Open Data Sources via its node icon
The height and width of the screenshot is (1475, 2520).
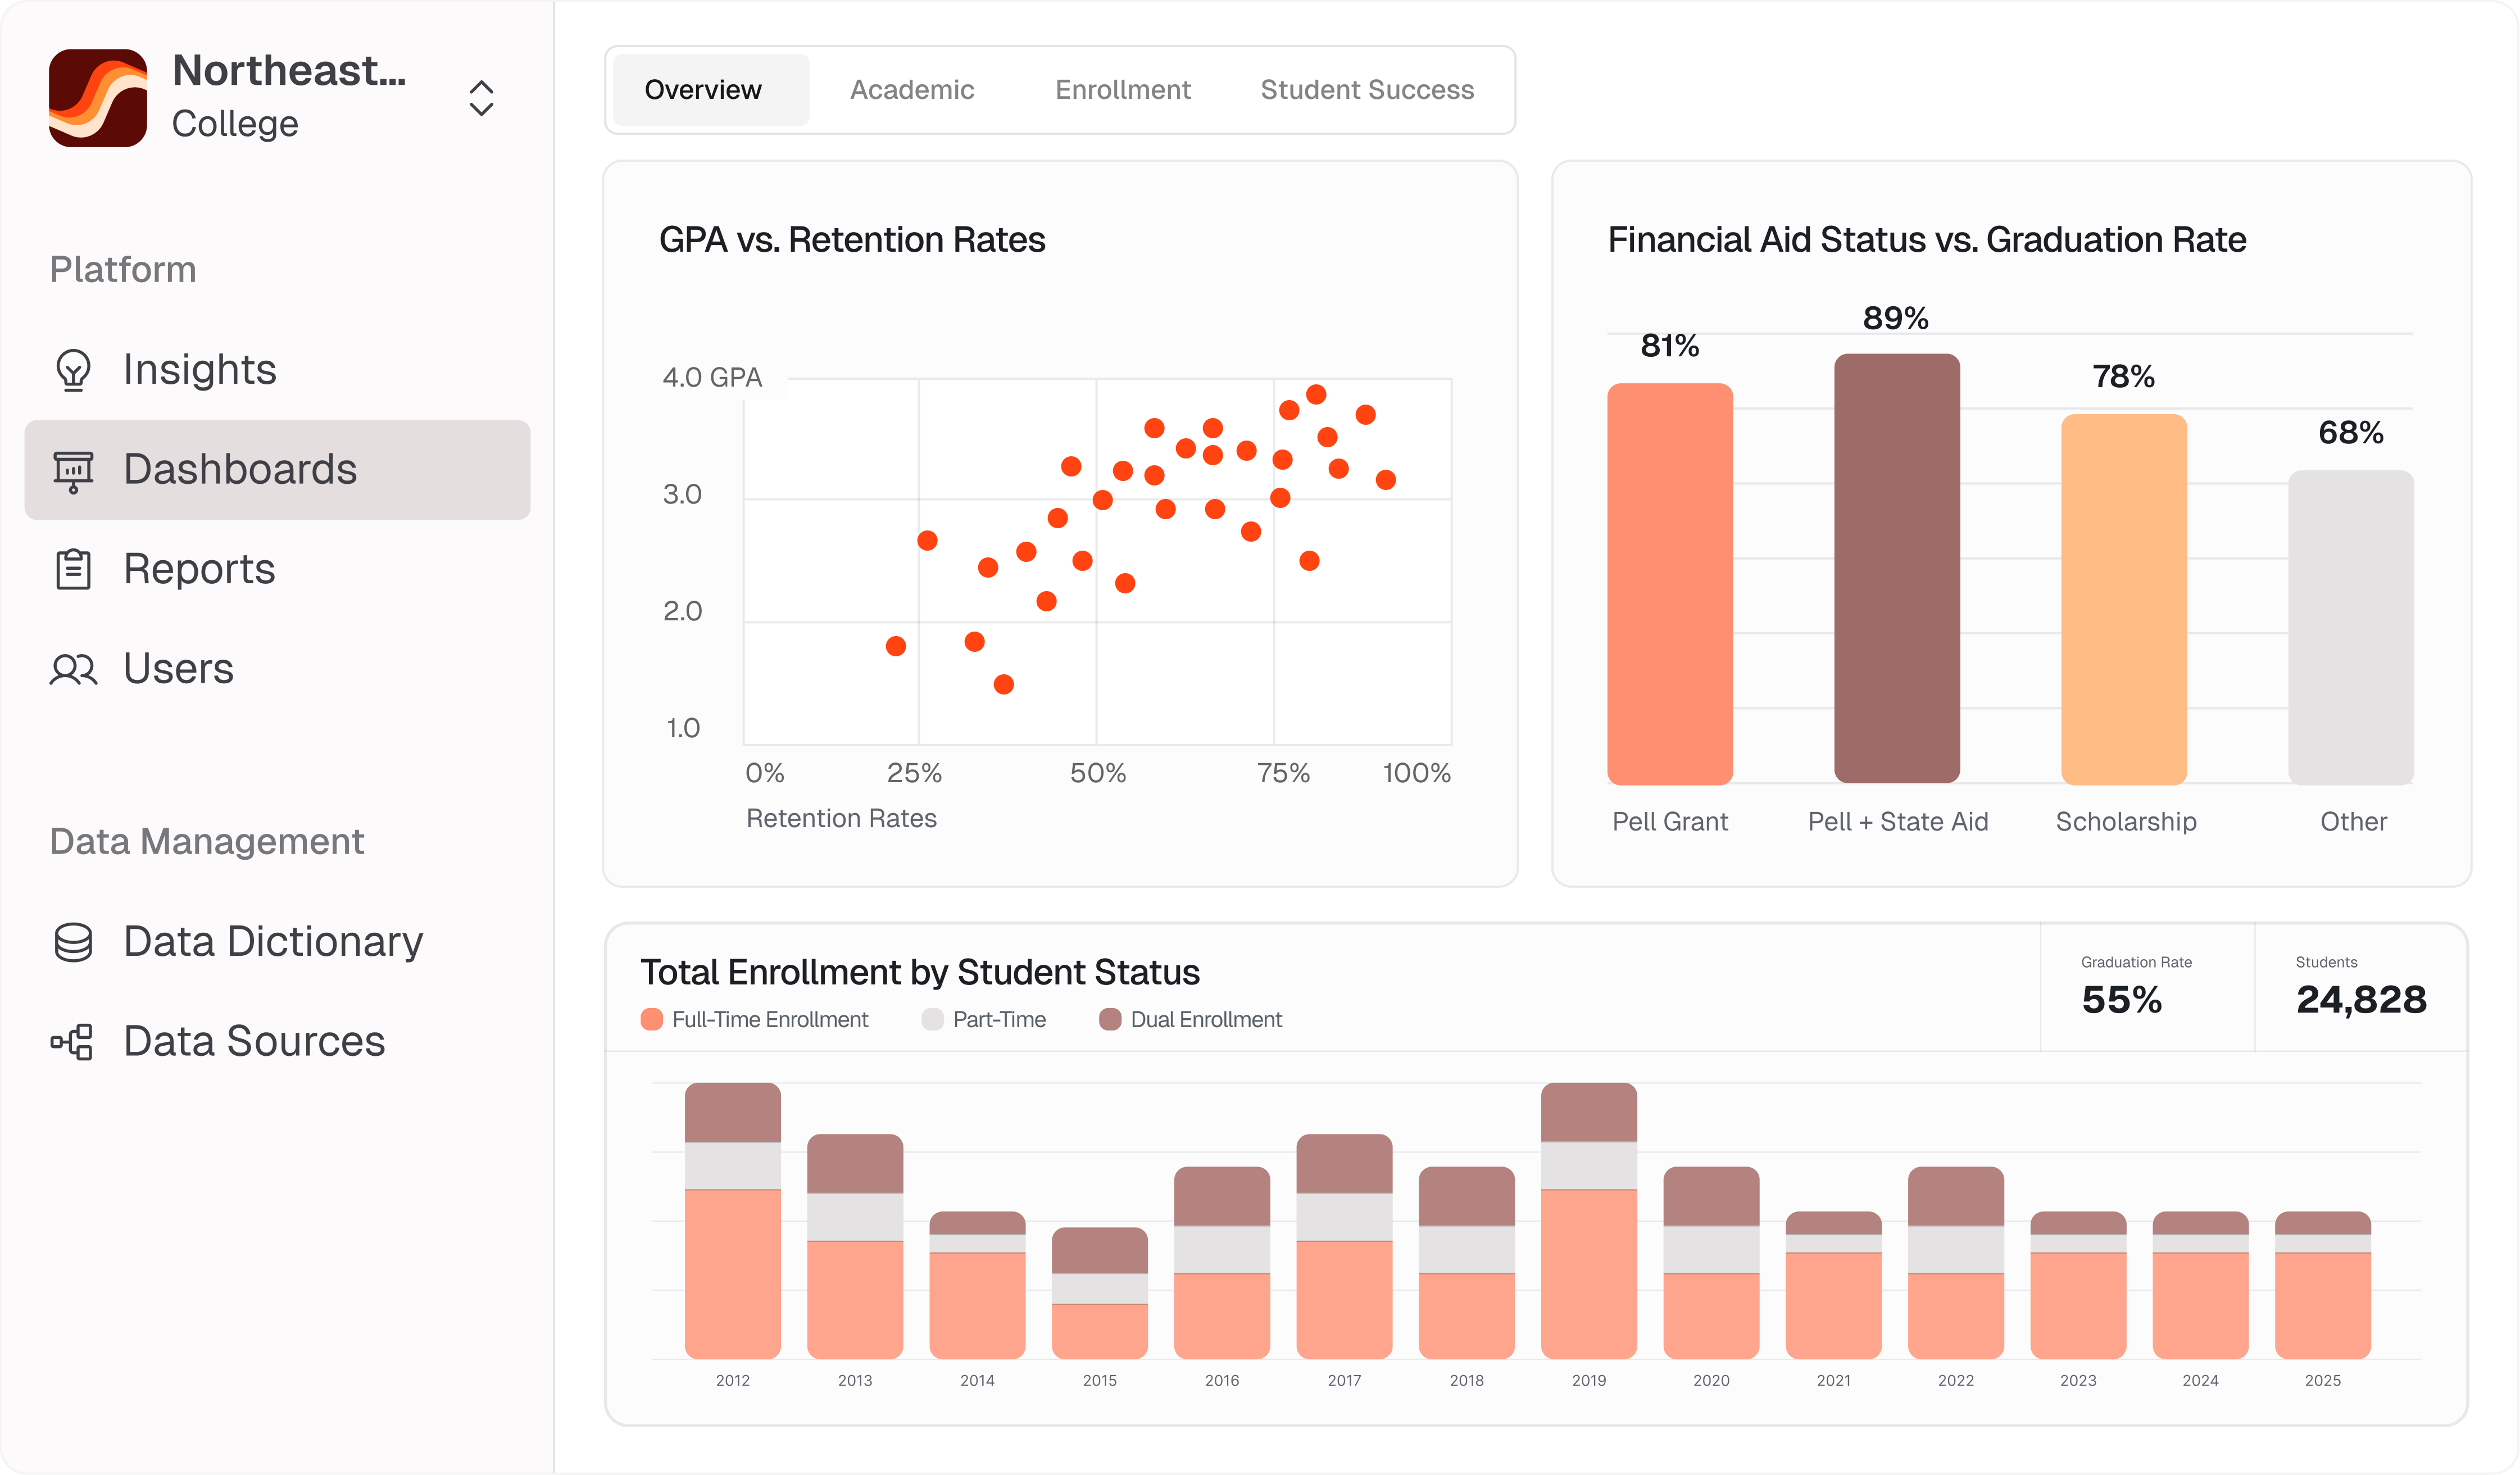tap(72, 1041)
